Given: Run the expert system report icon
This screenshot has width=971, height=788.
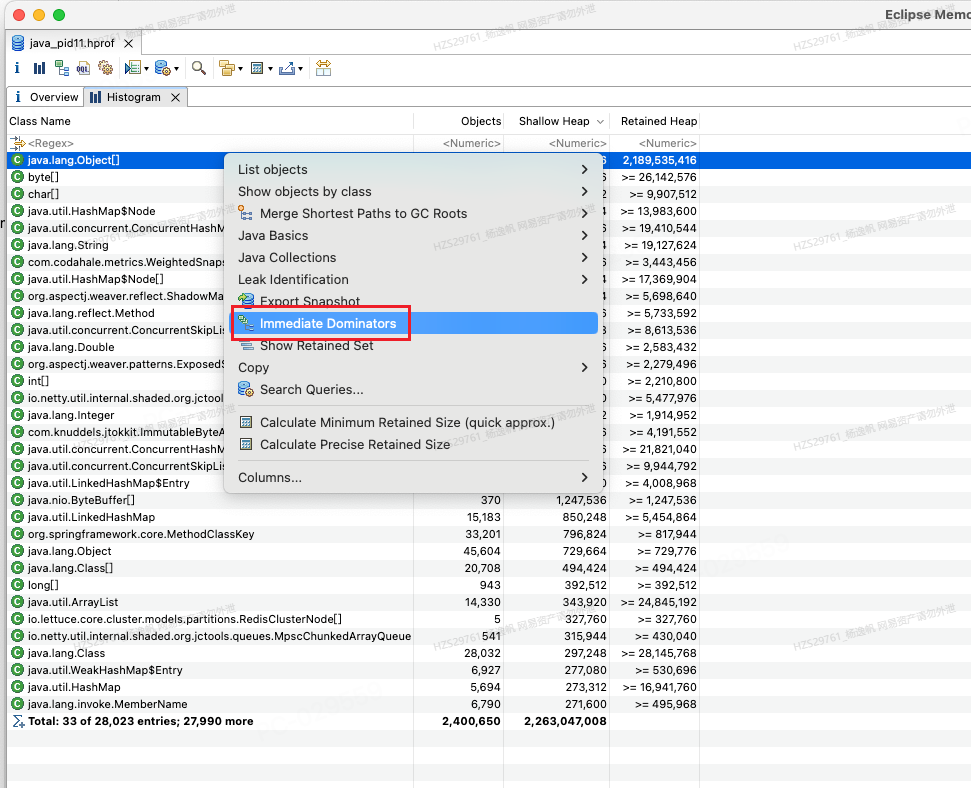Looking at the screenshot, I should tap(132, 68).
